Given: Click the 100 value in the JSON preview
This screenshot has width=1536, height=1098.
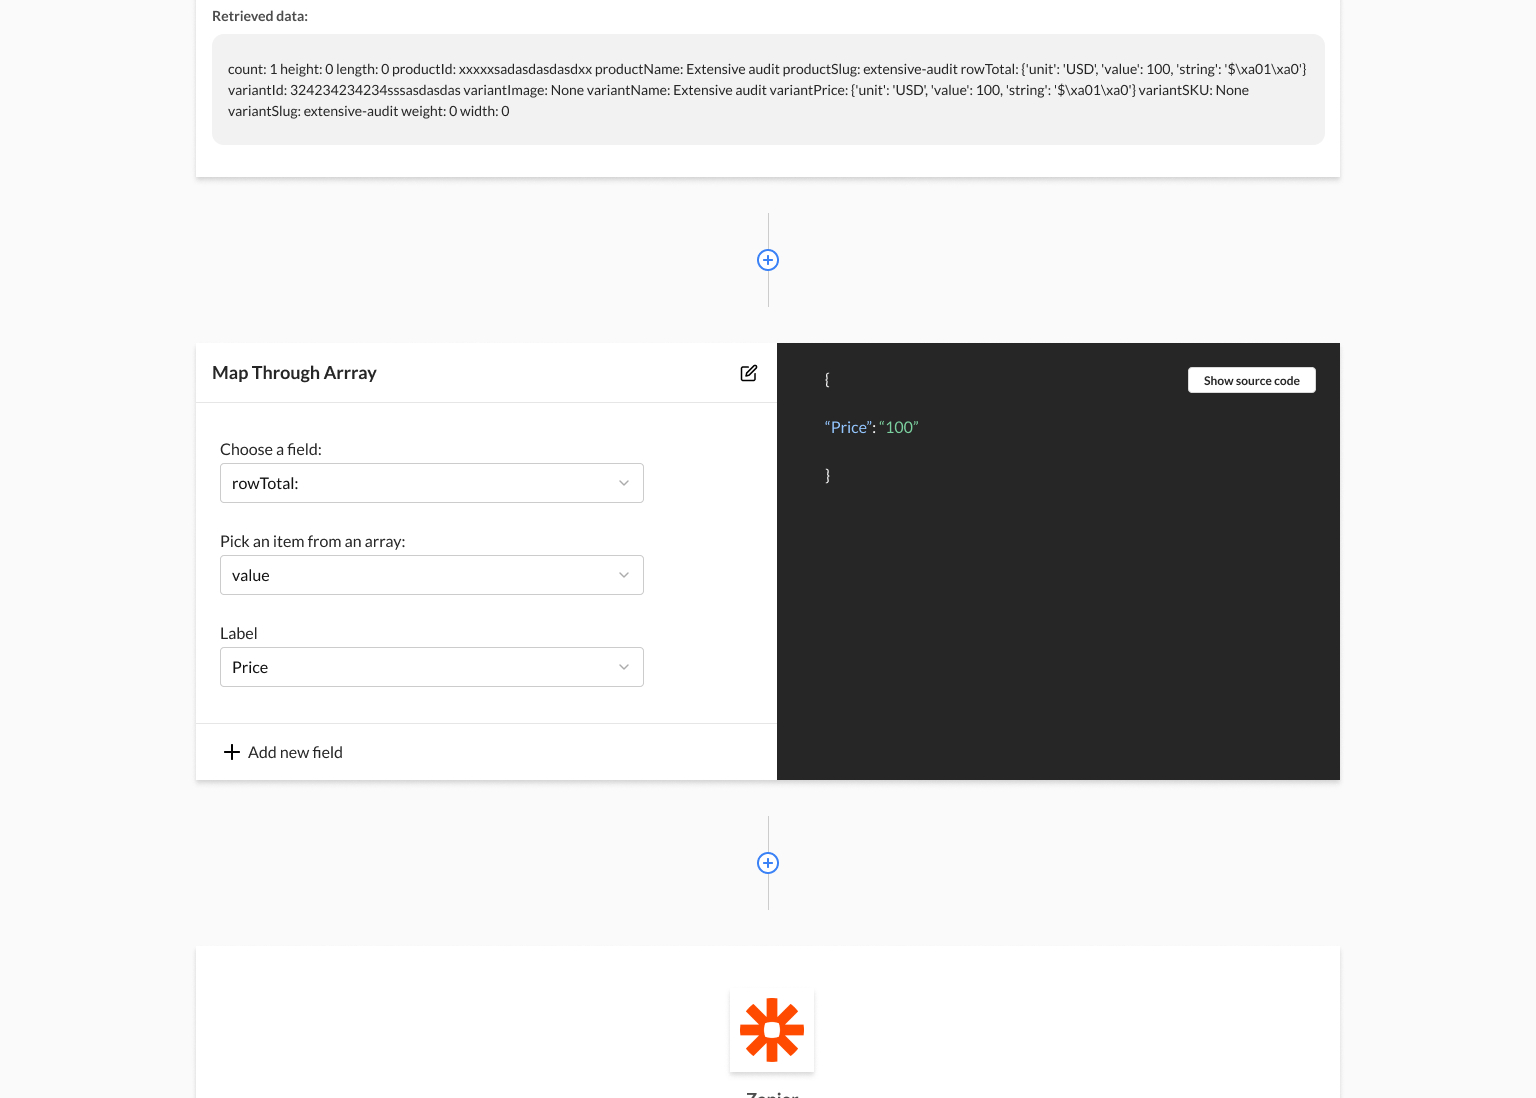Looking at the screenshot, I should 899,427.
